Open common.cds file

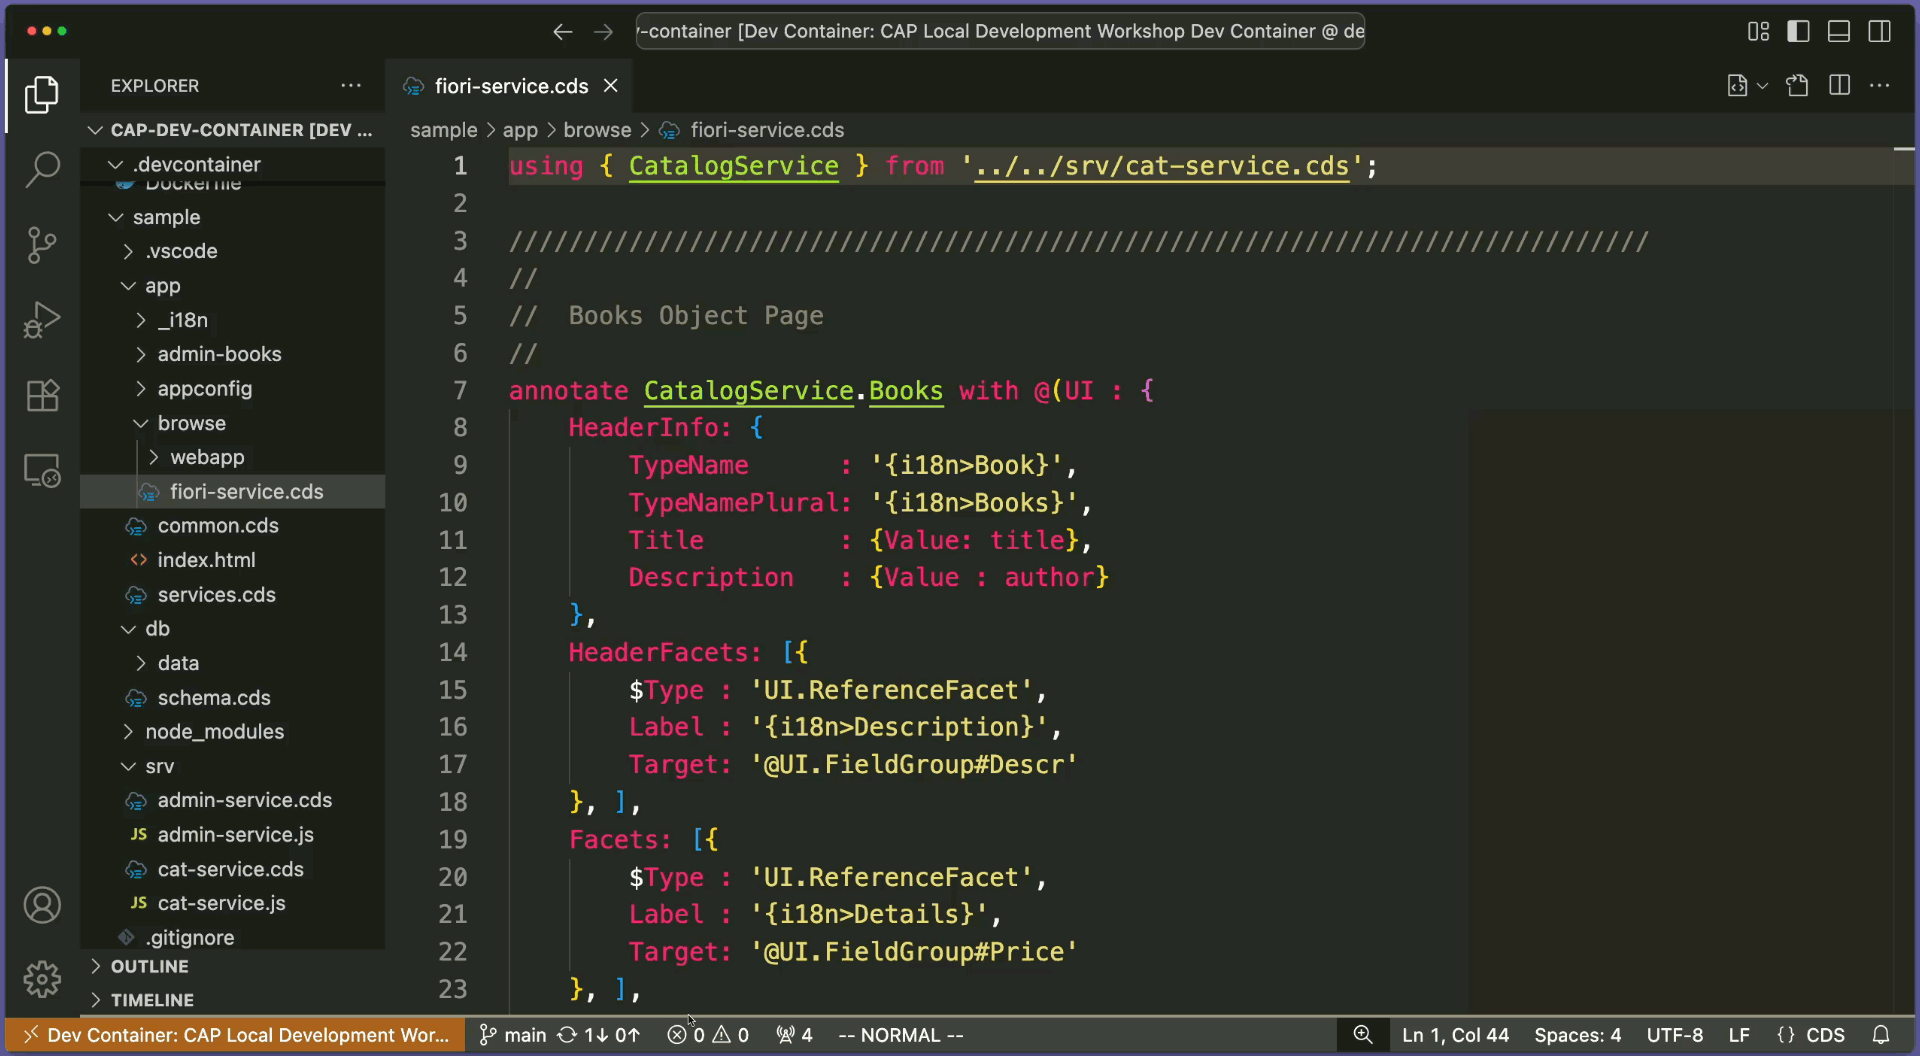[232, 526]
